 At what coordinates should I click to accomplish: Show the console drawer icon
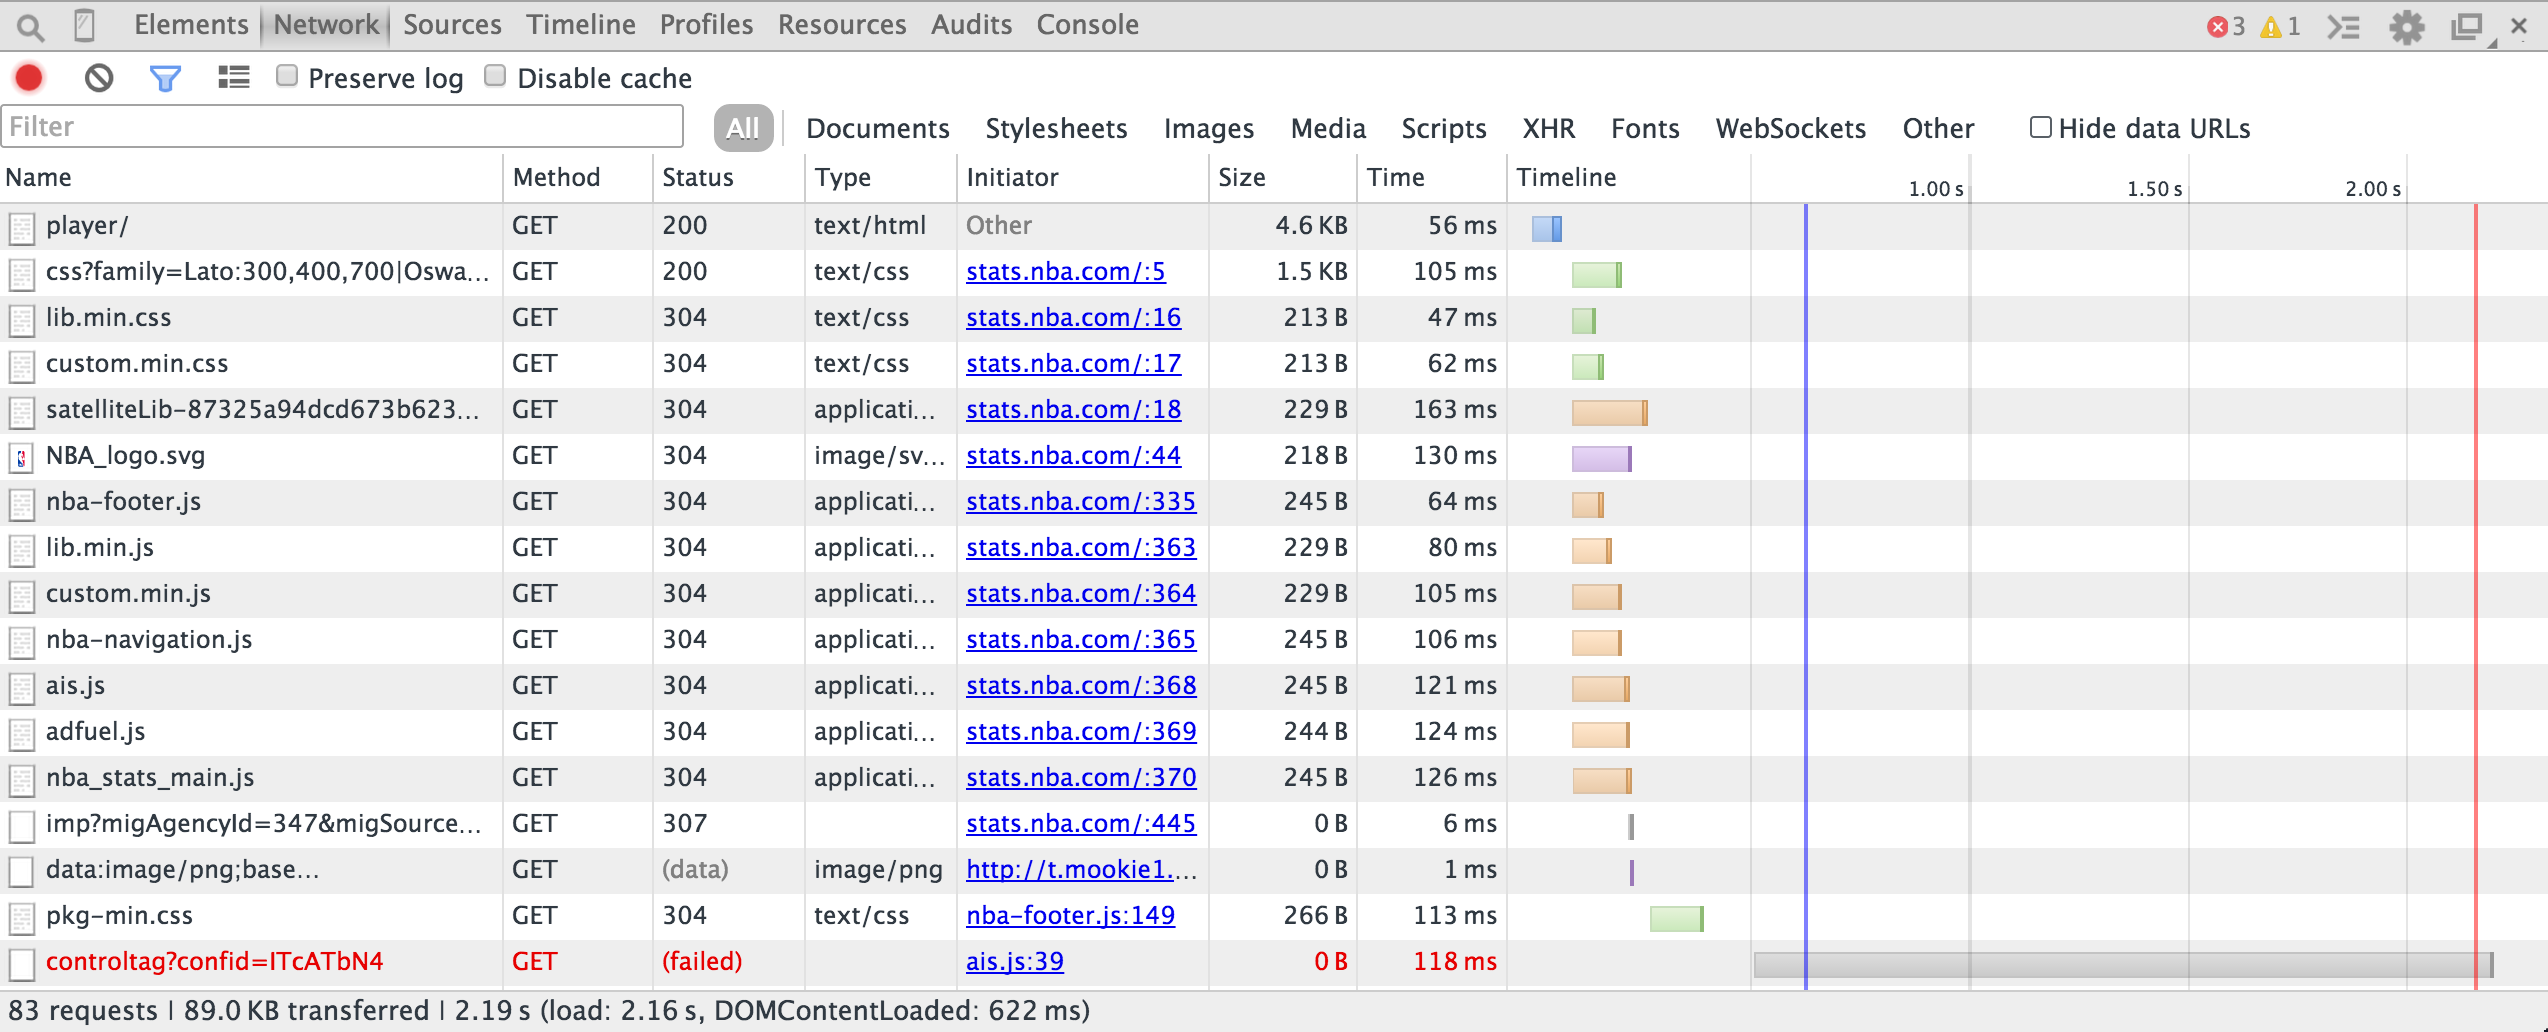click(2343, 27)
